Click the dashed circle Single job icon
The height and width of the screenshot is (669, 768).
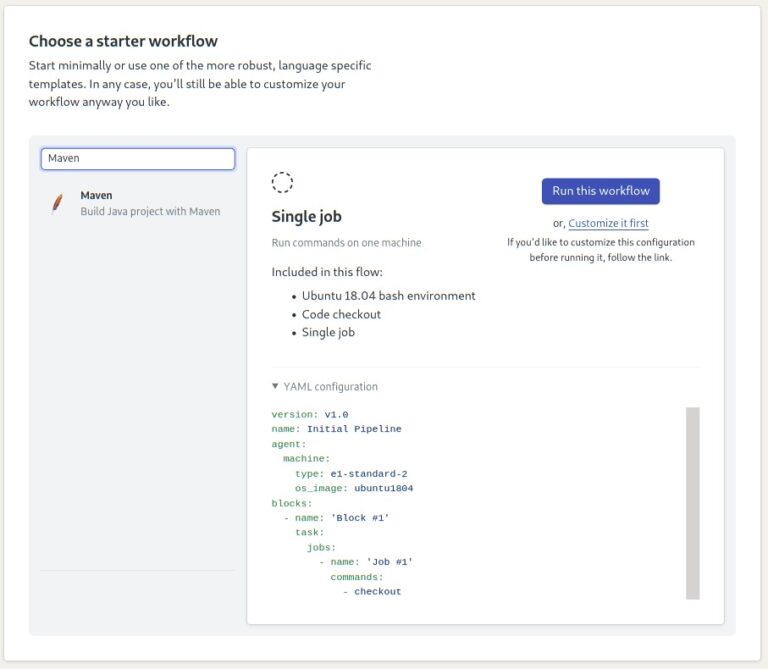click(282, 182)
